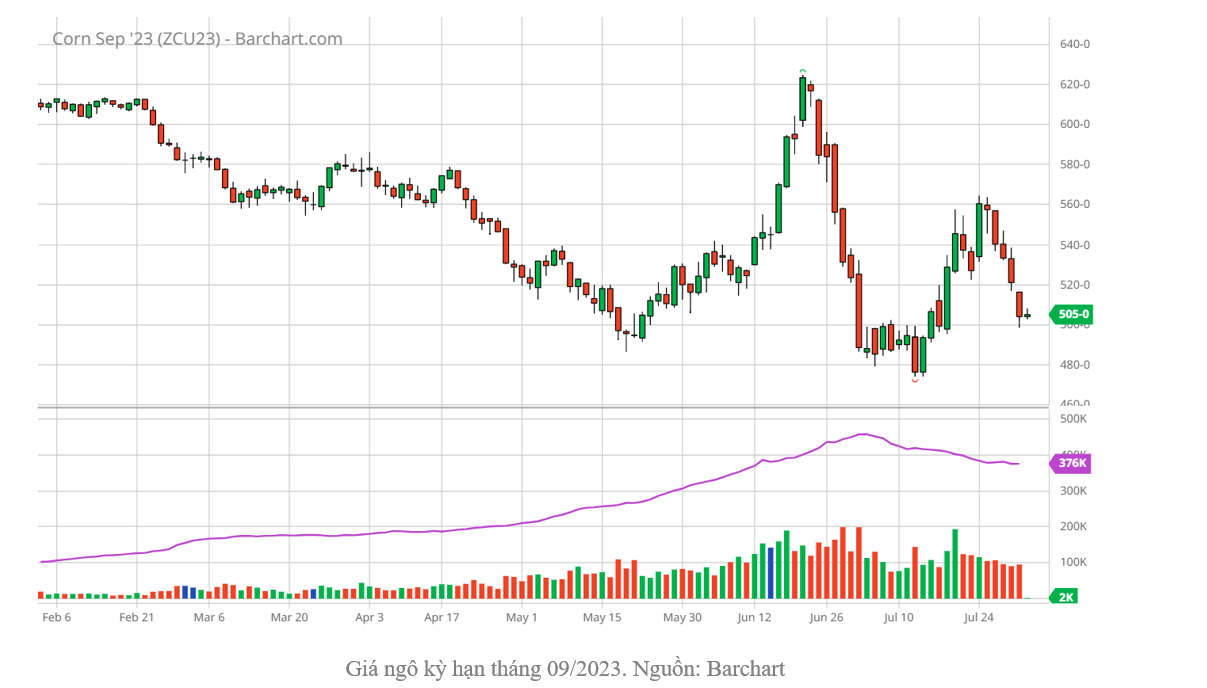1207x688 pixels.
Task: Click the 640-0 price axis label
Action: pyautogui.click(x=1075, y=44)
